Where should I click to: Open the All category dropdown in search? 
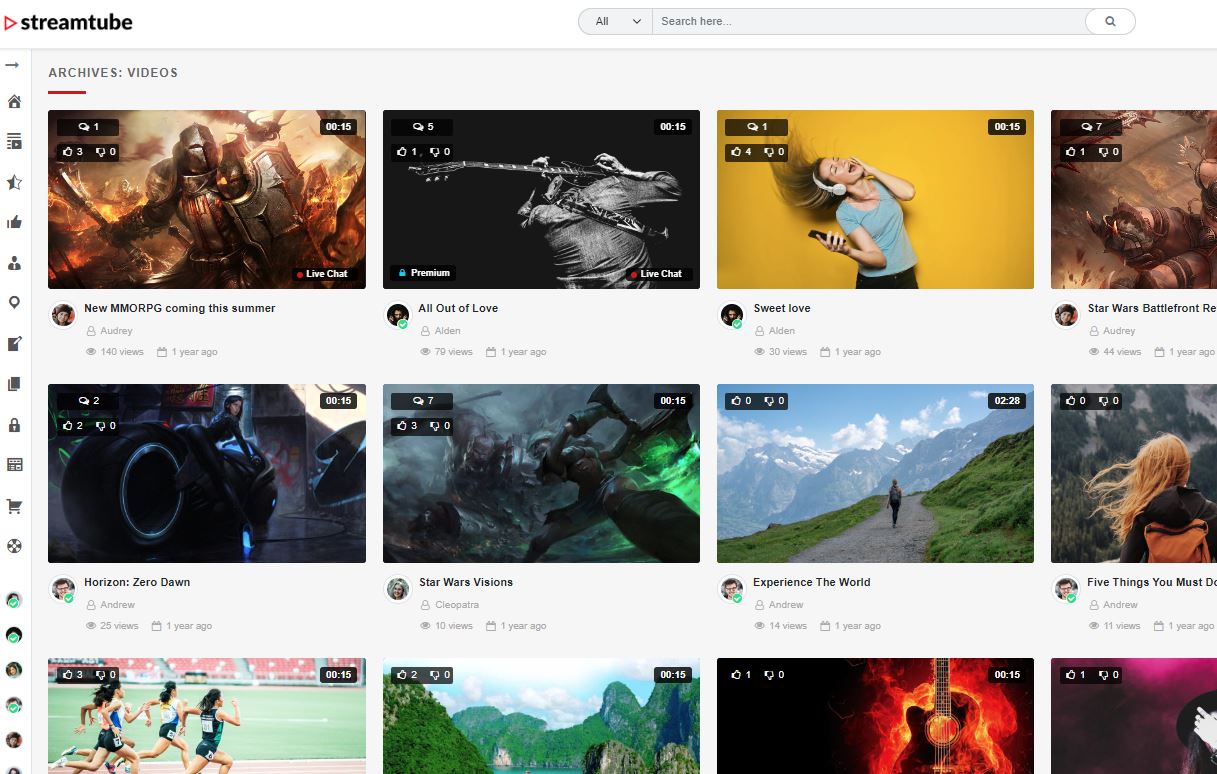click(x=616, y=21)
